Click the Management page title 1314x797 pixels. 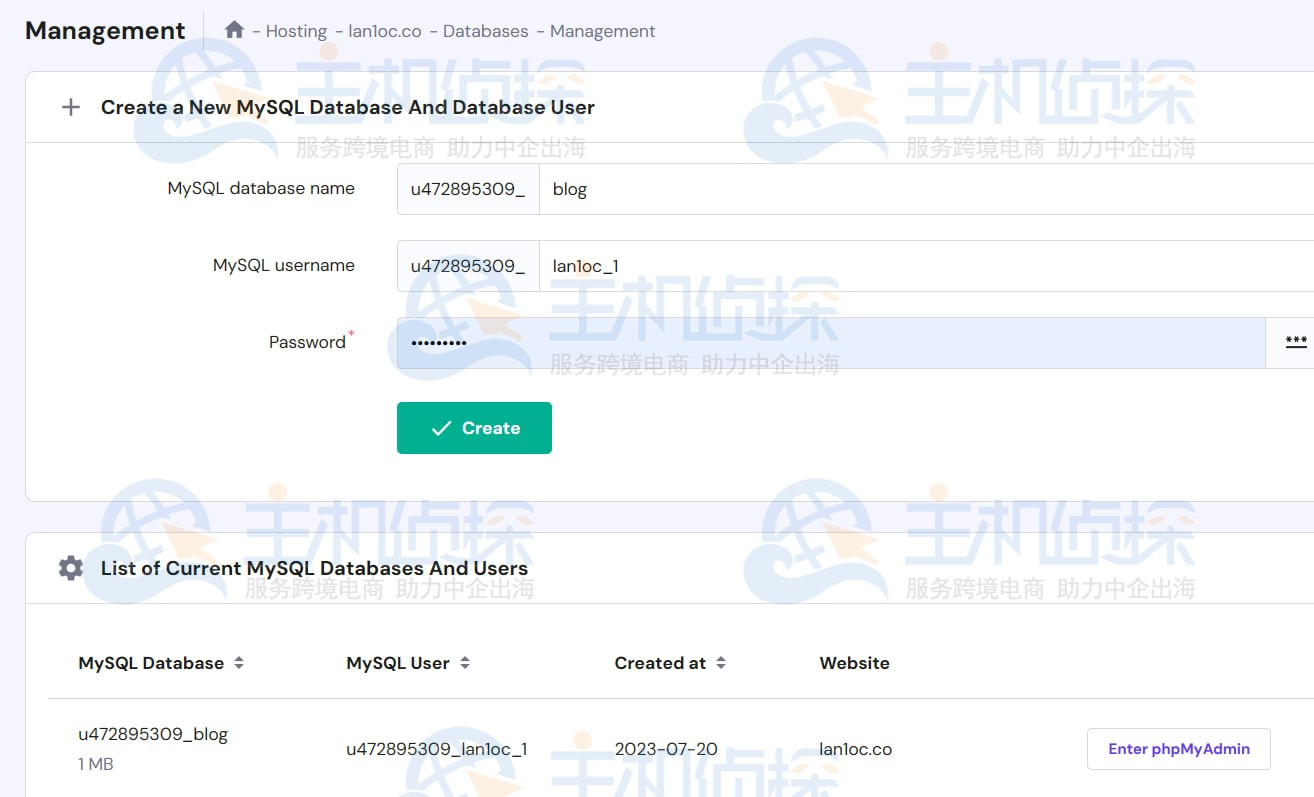click(105, 31)
